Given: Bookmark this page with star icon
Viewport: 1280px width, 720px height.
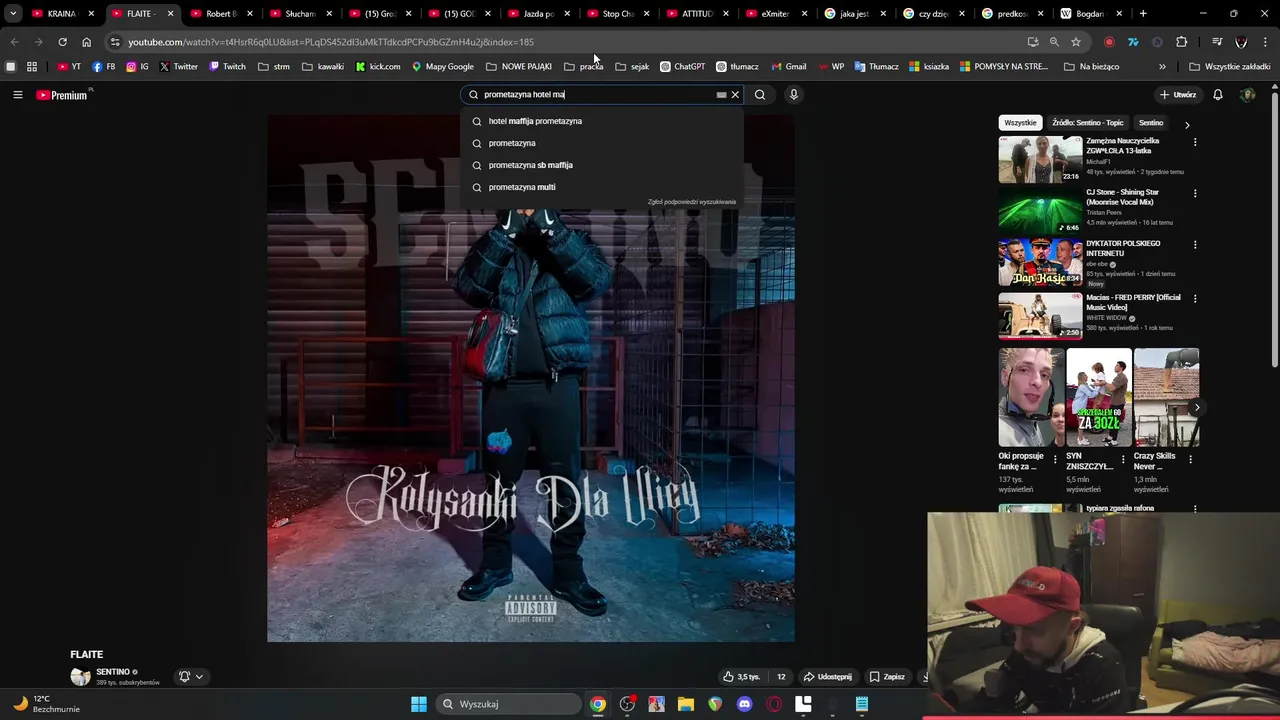Looking at the screenshot, I should [1076, 42].
